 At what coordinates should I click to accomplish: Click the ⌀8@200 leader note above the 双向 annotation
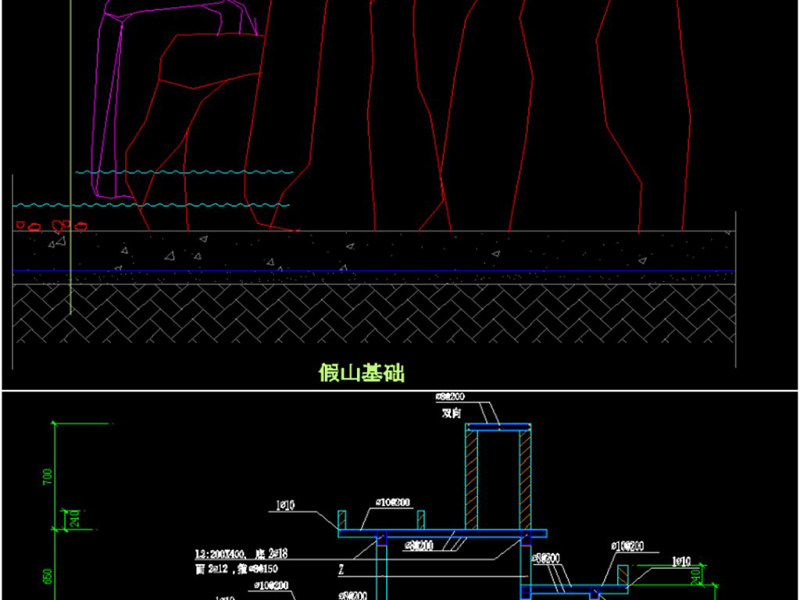450,396
